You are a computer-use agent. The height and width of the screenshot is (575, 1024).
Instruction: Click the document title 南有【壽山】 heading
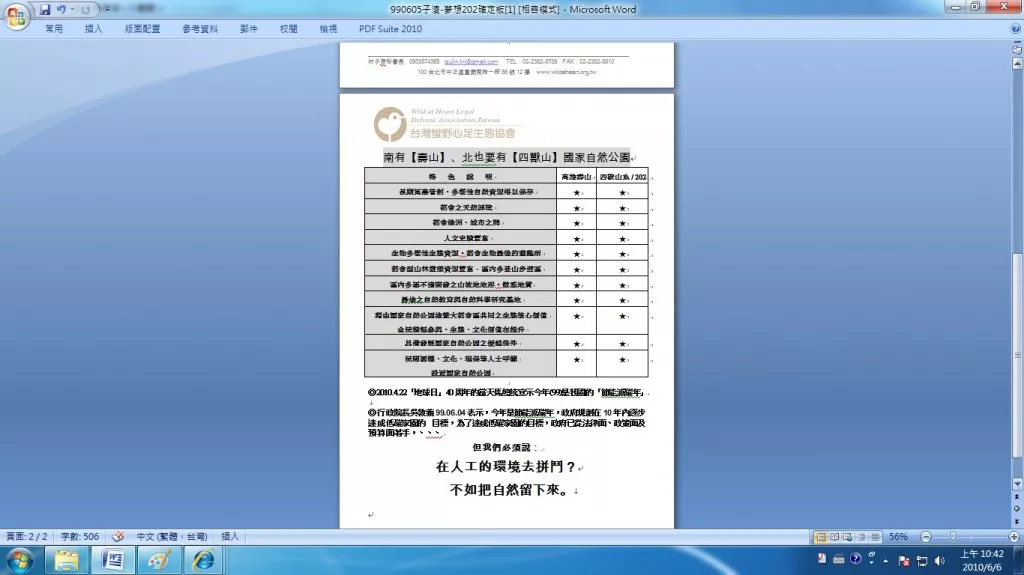point(507,157)
